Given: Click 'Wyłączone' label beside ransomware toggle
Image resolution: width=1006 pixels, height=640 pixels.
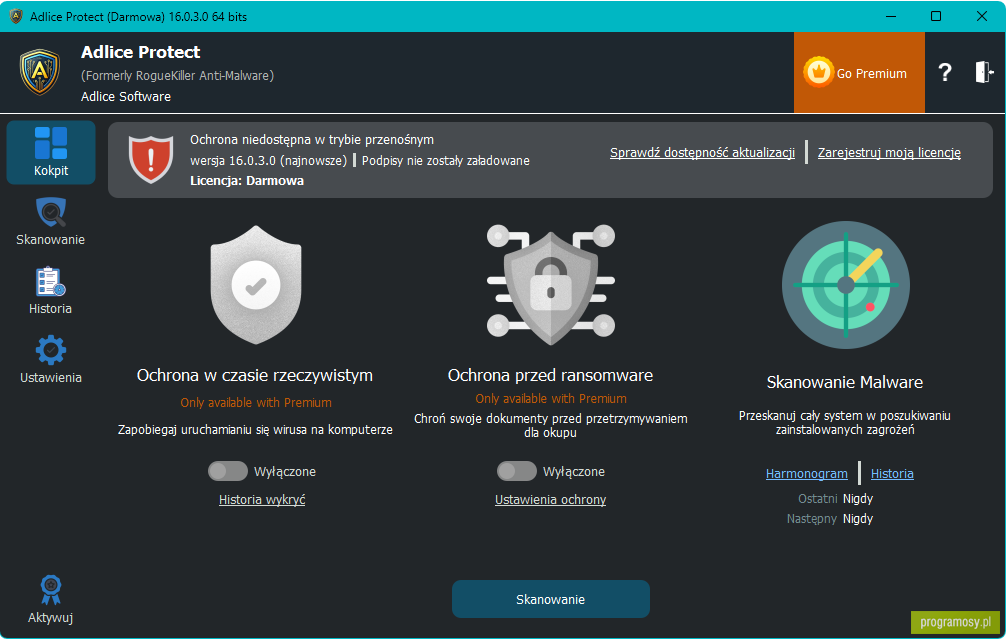Looking at the screenshot, I should tap(574, 472).
